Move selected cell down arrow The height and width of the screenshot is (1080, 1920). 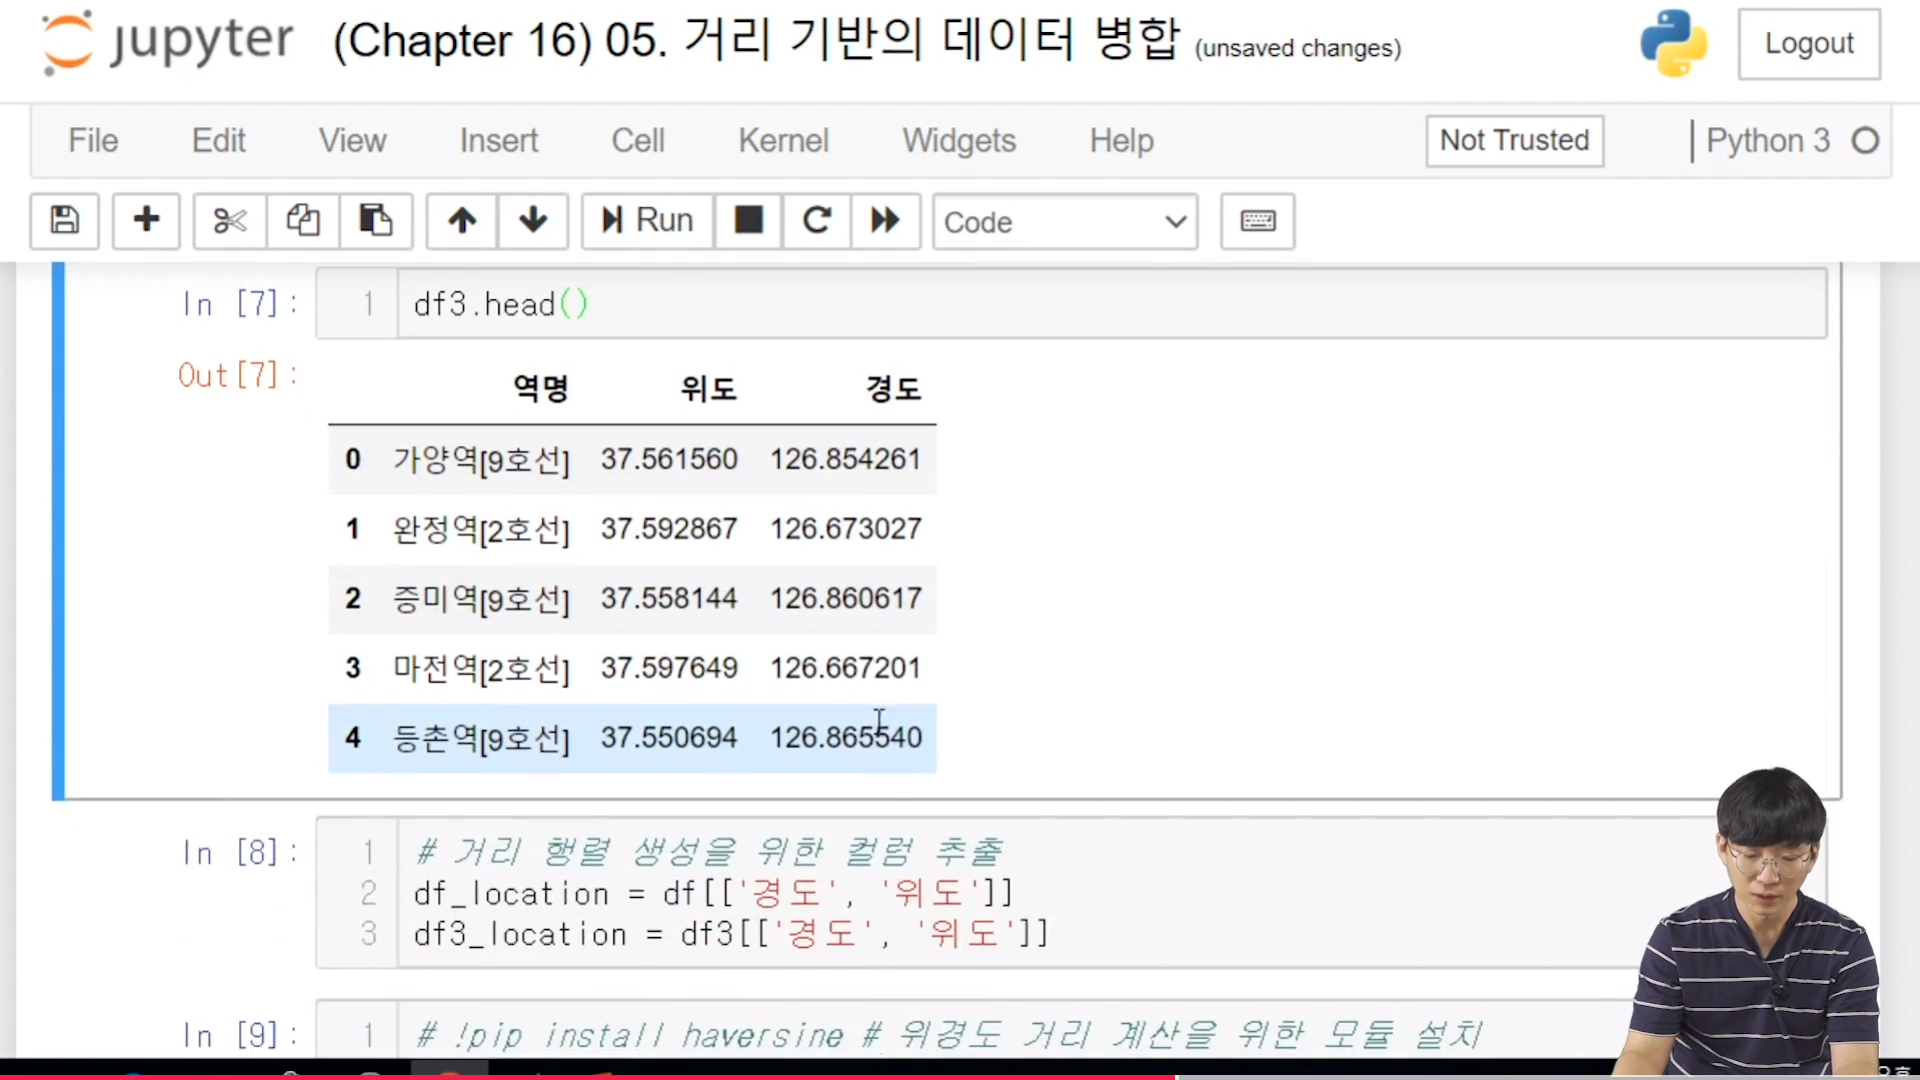click(533, 220)
